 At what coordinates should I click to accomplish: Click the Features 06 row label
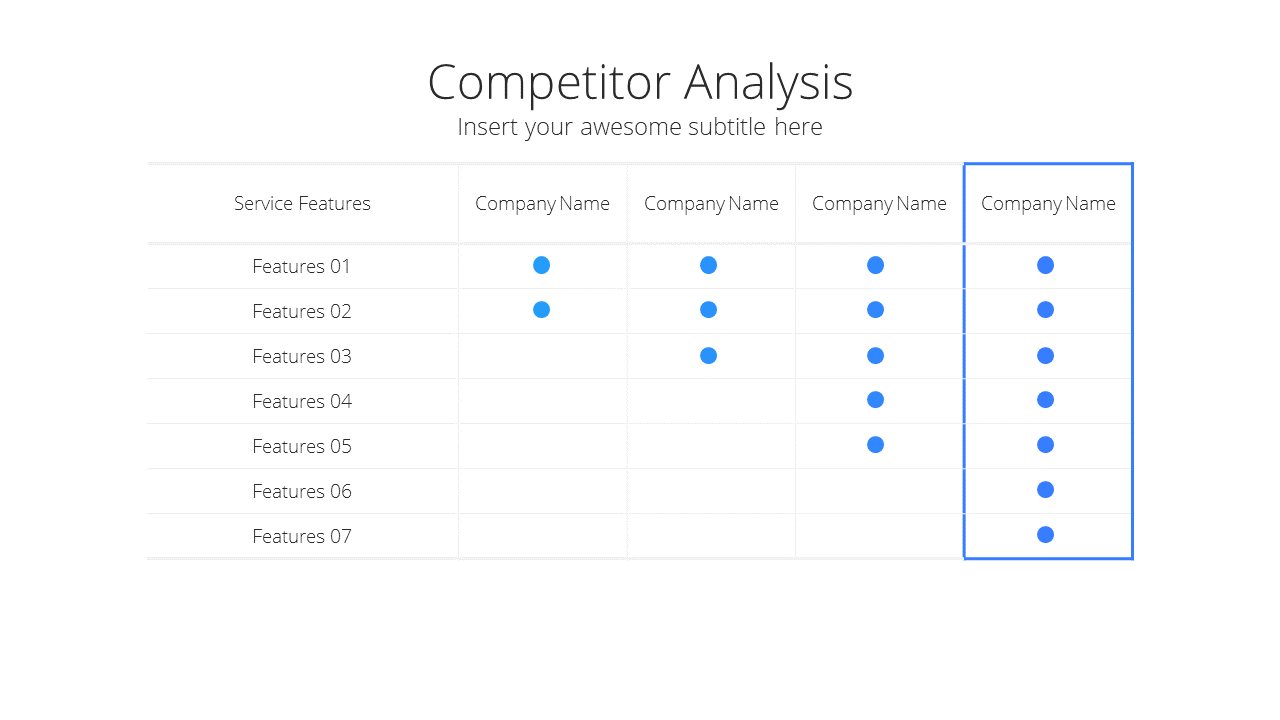(x=302, y=491)
